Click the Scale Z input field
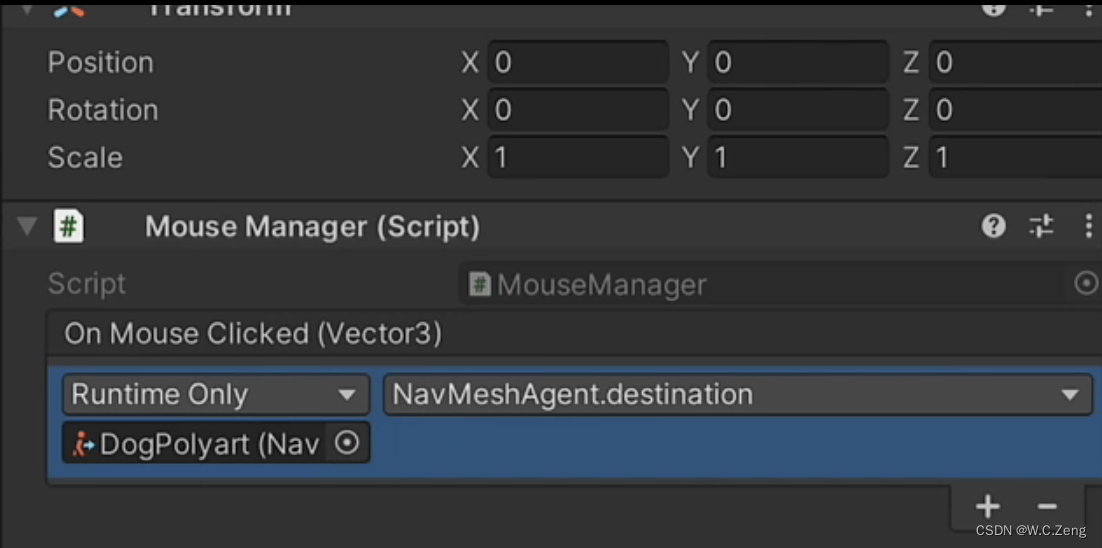 (x=1015, y=157)
